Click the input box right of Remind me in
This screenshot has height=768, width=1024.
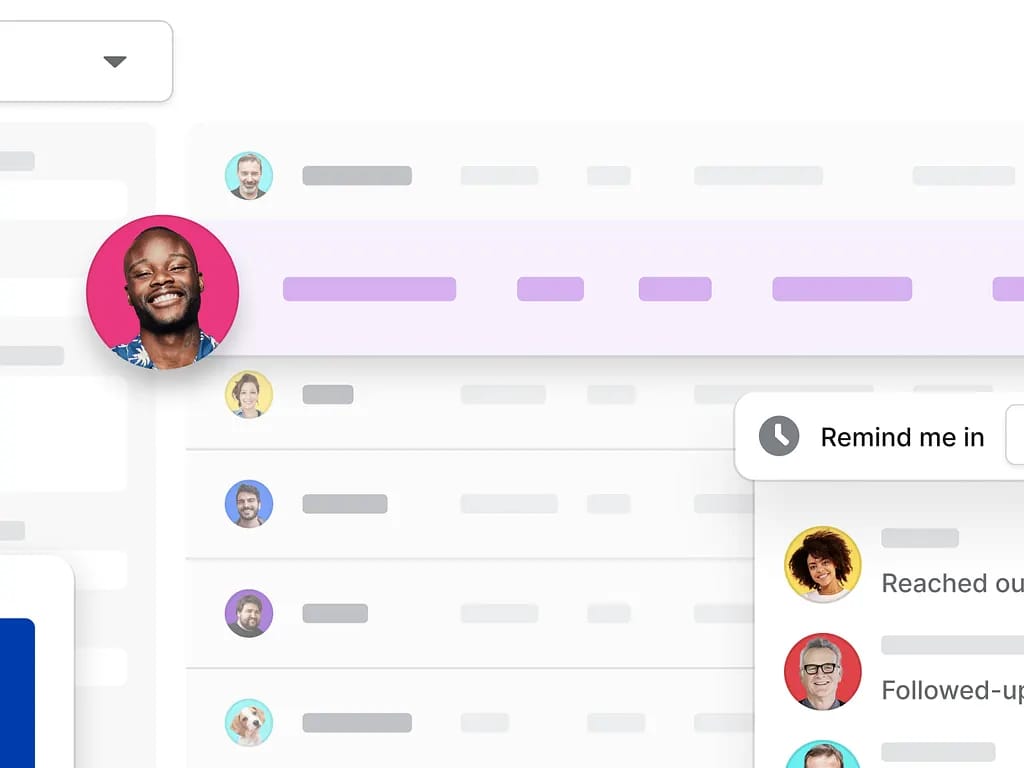(1015, 435)
